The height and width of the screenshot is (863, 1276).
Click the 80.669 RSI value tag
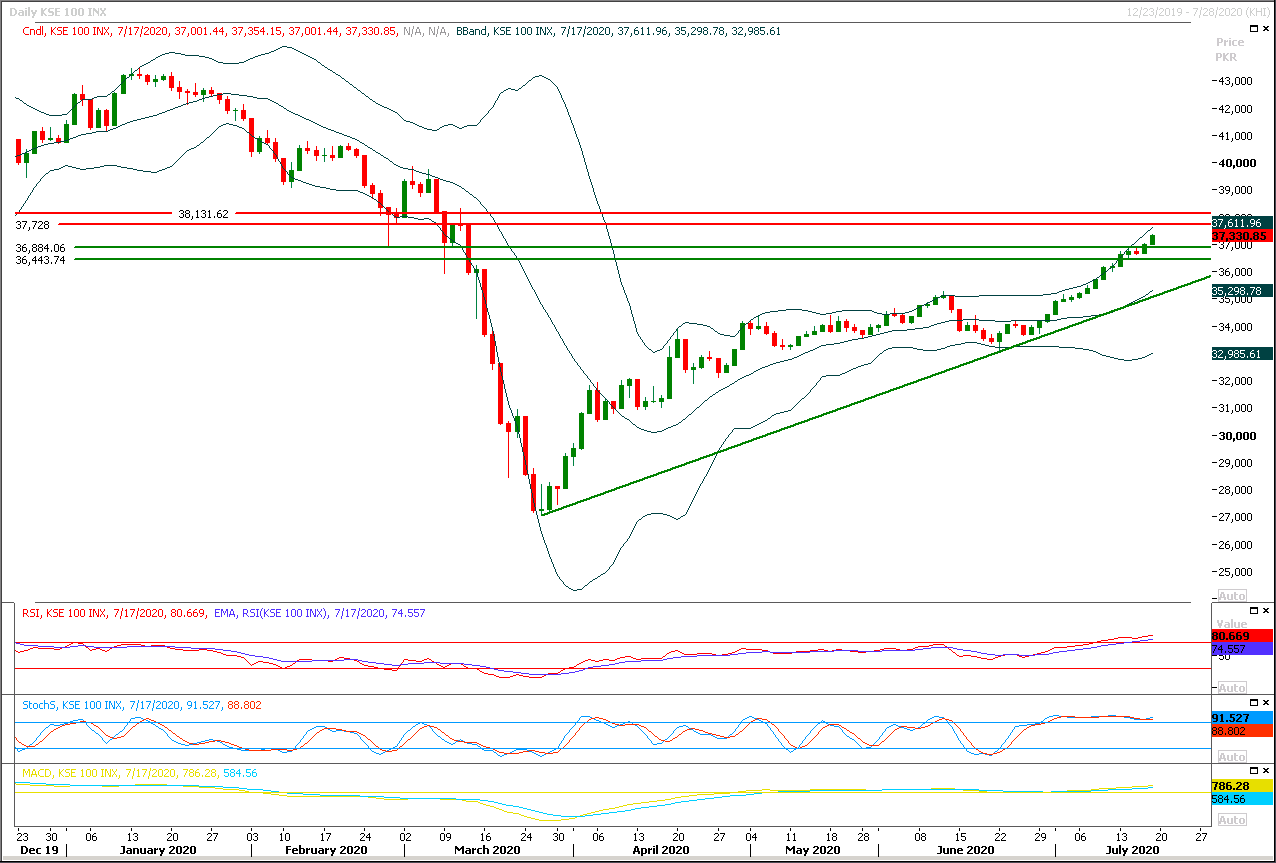[1242, 636]
